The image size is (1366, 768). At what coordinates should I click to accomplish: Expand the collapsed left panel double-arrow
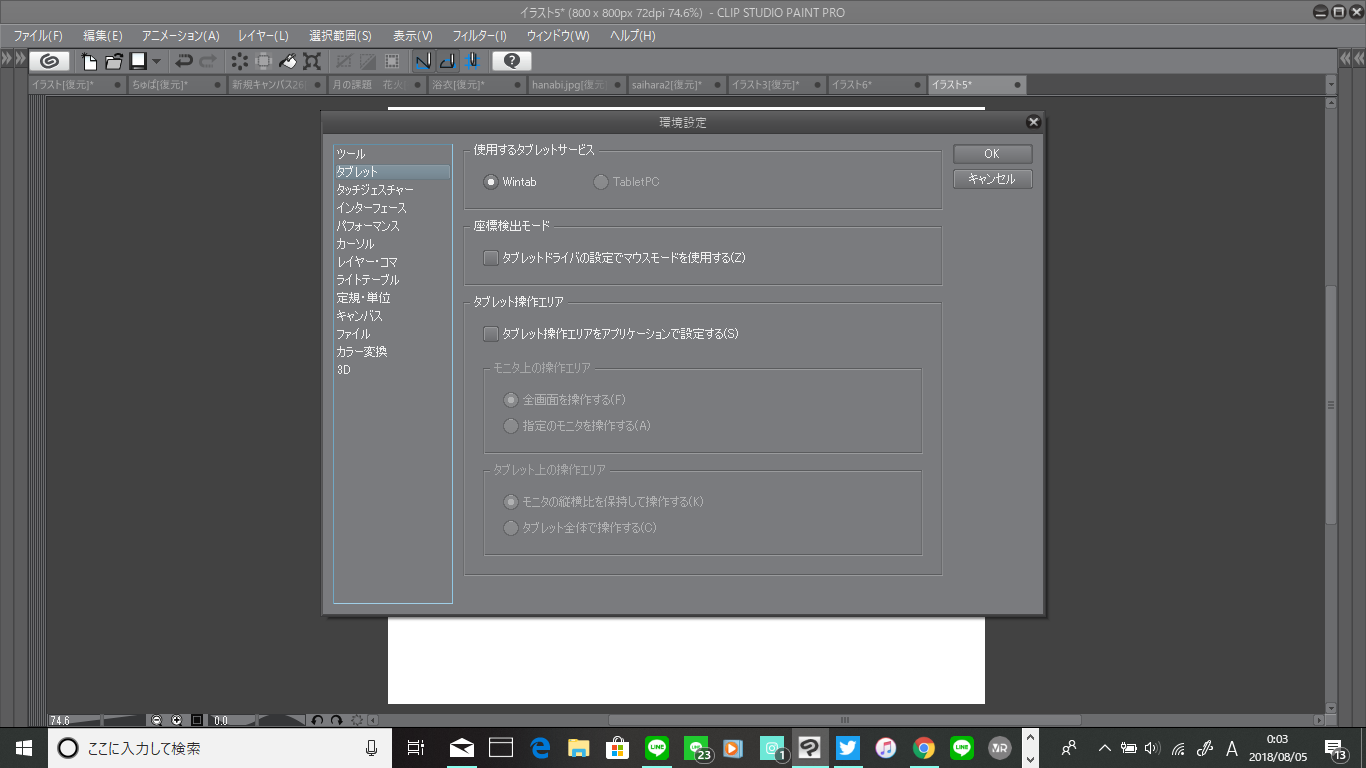(x=7, y=60)
